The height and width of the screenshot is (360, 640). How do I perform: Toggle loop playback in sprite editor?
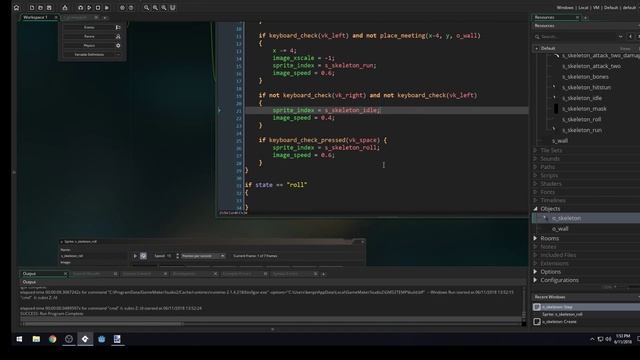(143, 256)
